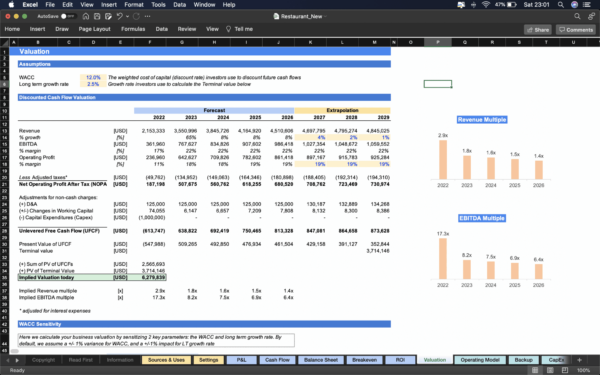Select Page Break Preview in status bar
600x375 pixels.
point(564,370)
